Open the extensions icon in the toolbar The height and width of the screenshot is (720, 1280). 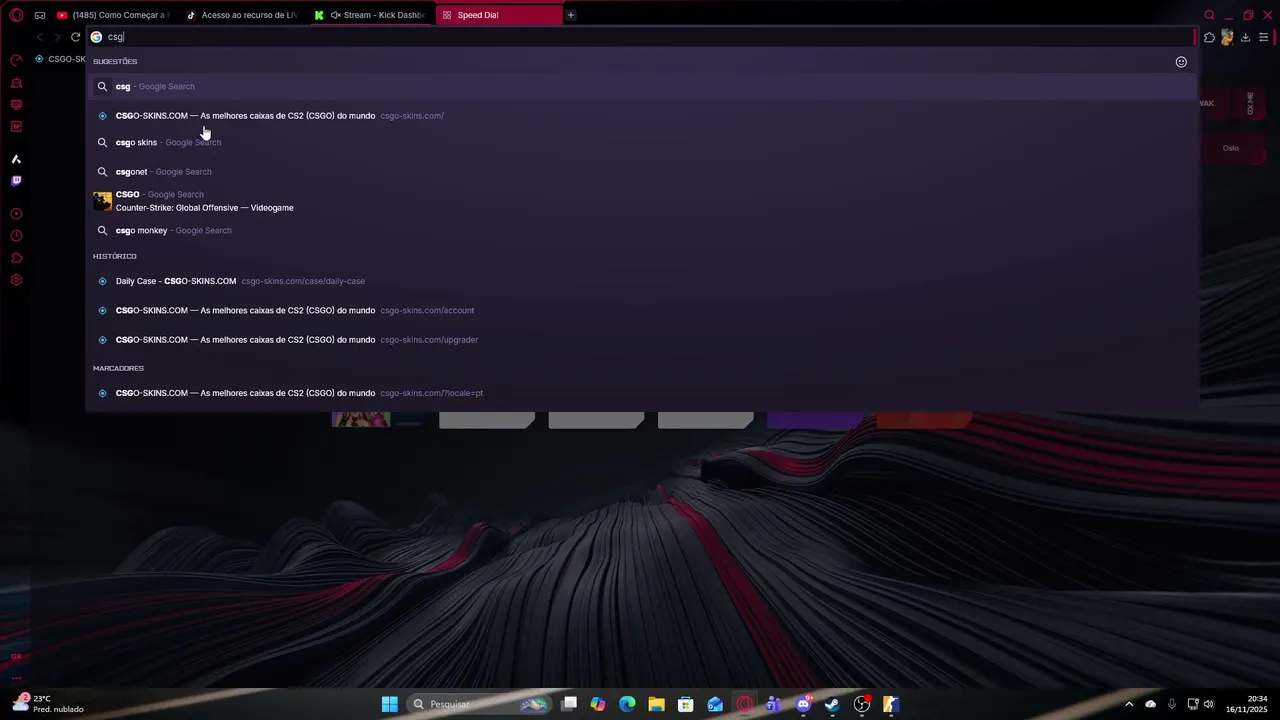pos(1209,38)
